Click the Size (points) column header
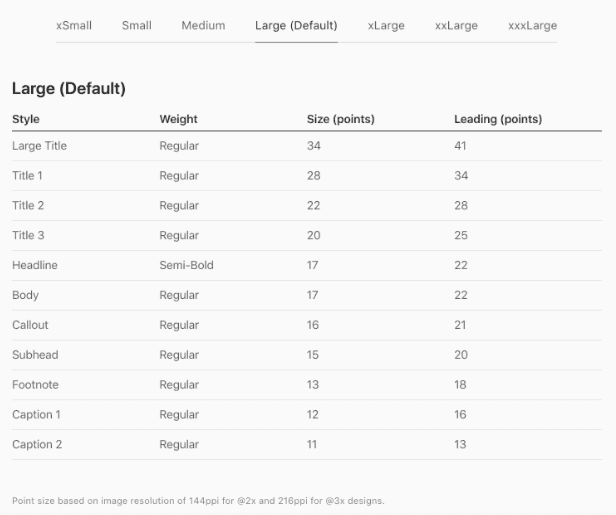 [x=341, y=119]
